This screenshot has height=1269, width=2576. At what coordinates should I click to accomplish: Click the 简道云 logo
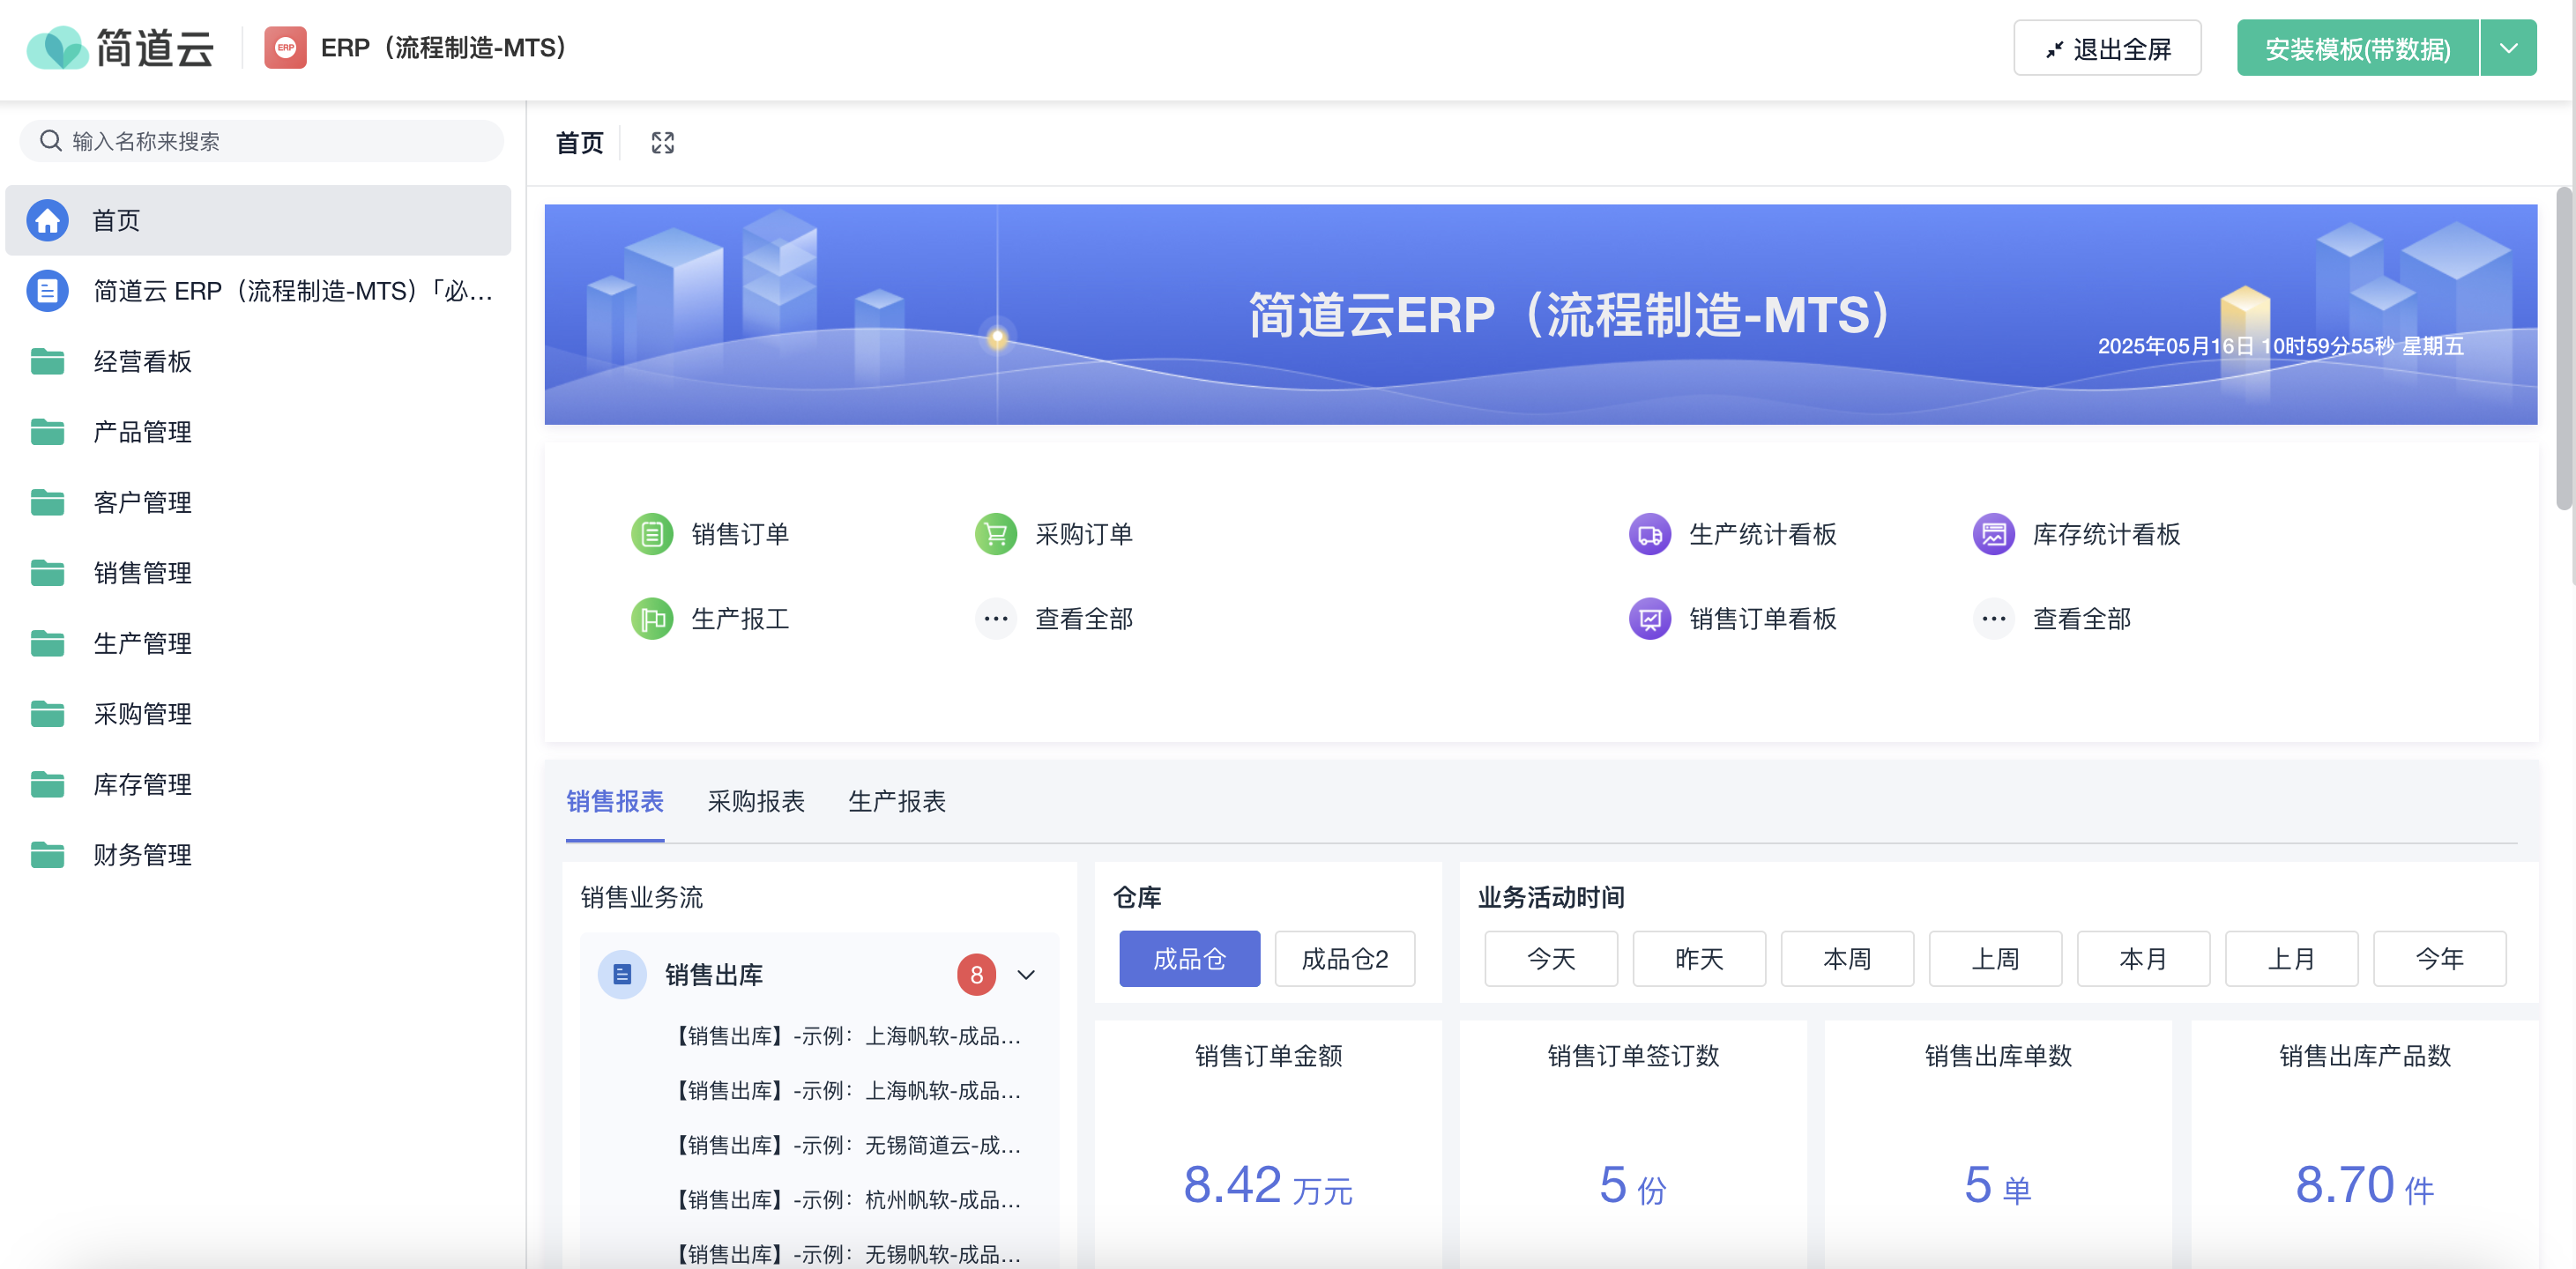(x=120, y=48)
